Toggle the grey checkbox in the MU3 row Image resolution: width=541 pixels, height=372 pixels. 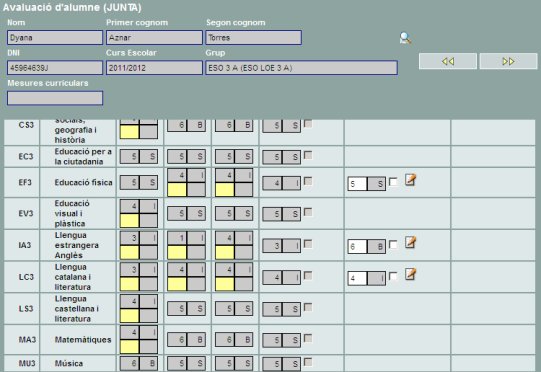pyautogui.click(x=308, y=362)
